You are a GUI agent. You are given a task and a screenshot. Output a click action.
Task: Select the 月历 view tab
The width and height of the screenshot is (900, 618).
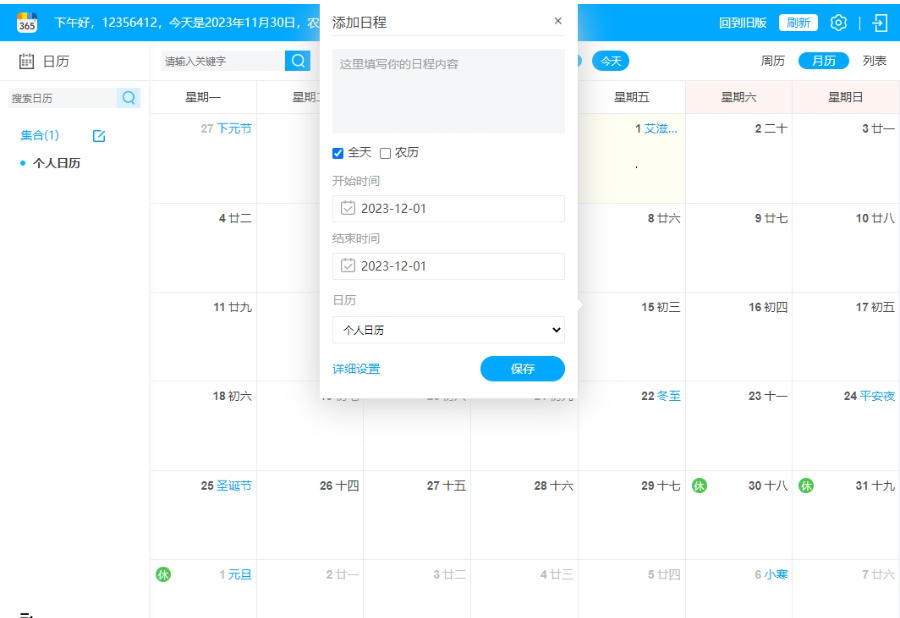823,61
